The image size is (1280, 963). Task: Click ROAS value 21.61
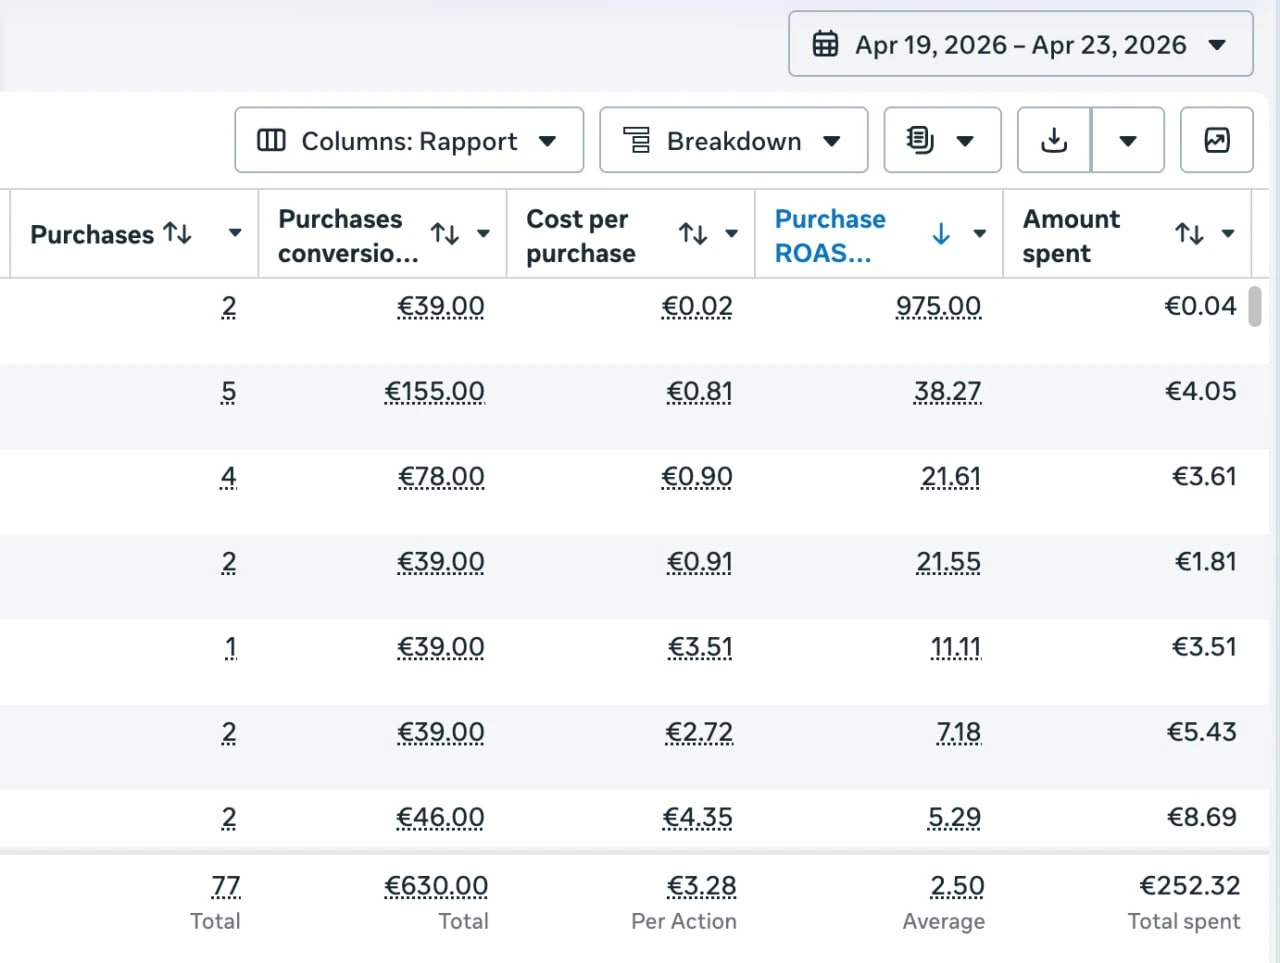(x=951, y=476)
